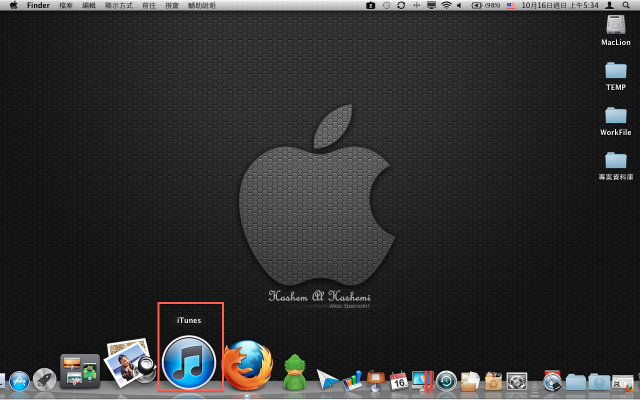
Task: Open the 檔案 menu
Action: pos(66,5)
